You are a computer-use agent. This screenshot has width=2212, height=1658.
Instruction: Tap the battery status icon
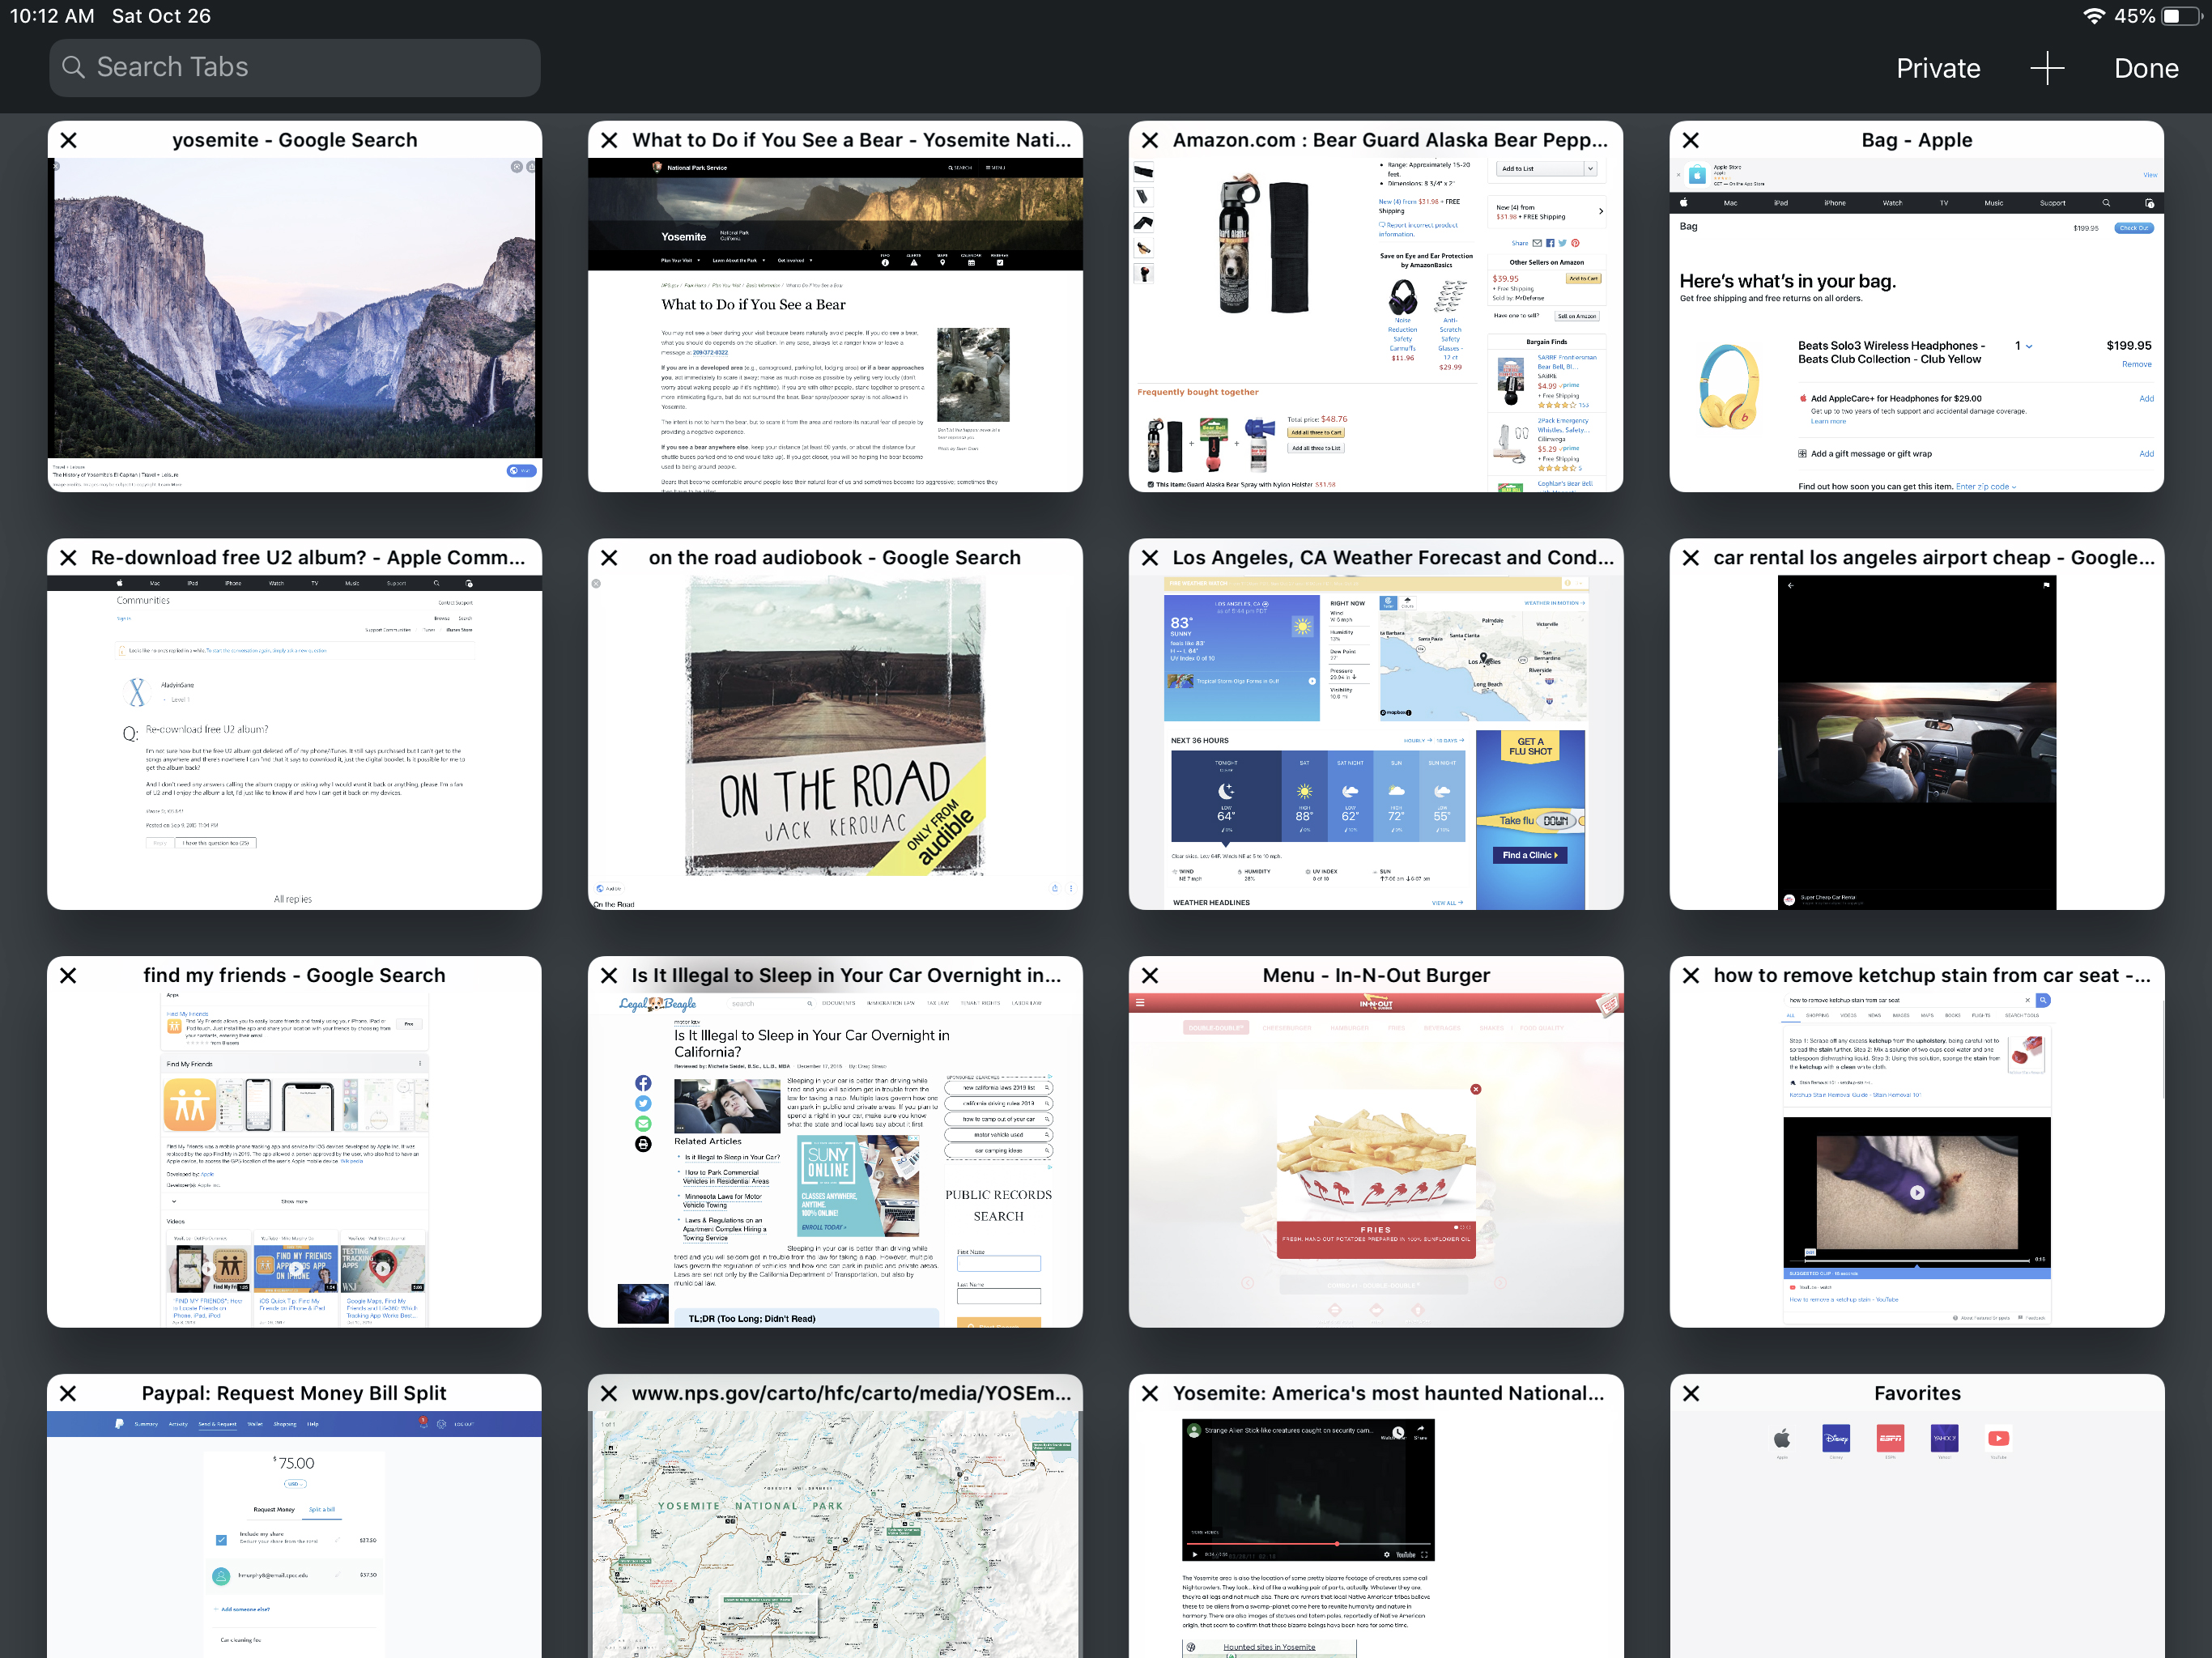pos(2181,16)
